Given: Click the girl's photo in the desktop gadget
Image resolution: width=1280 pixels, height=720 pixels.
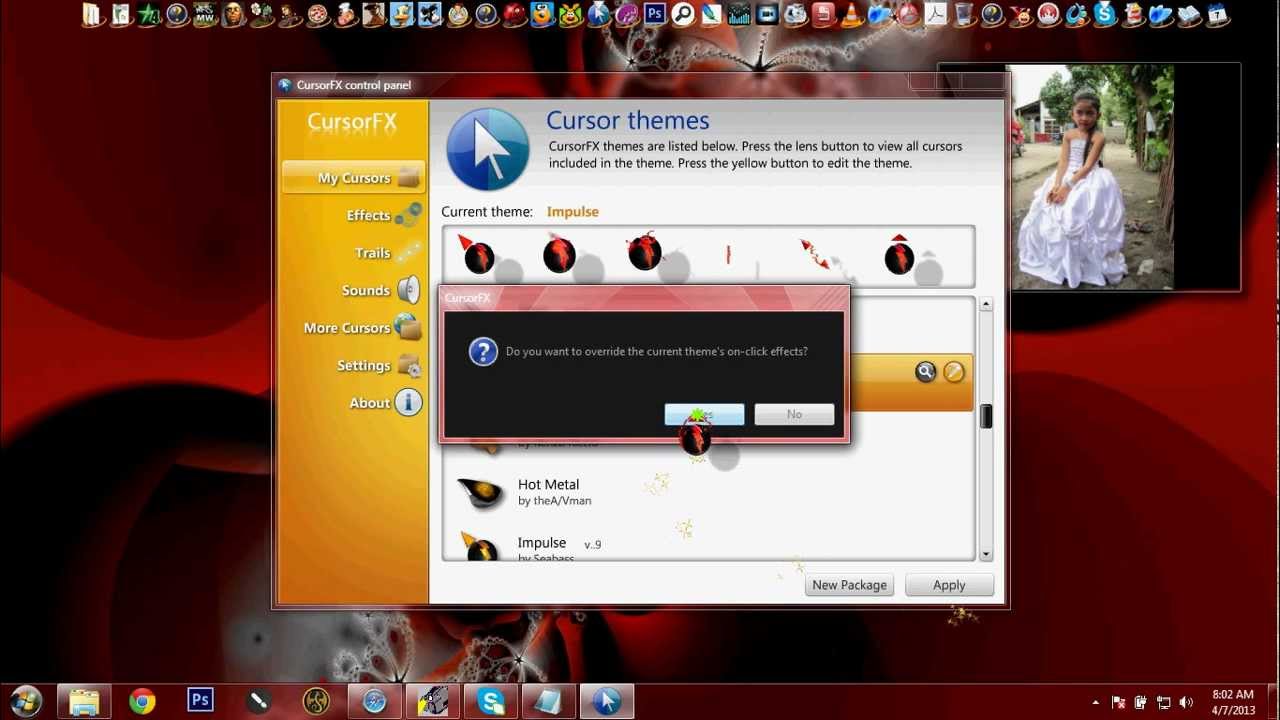Looking at the screenshot, I should click(x=1093, y=177).
